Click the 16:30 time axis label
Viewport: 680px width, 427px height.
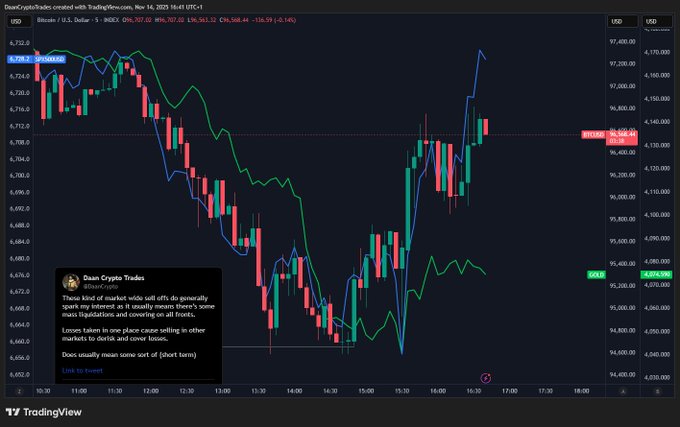(x=474, y=391)
